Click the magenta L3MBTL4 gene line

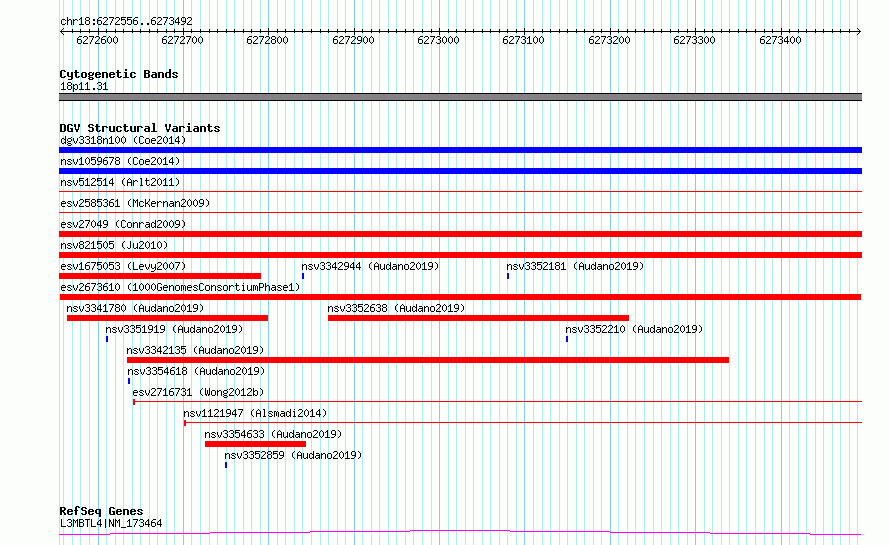click(460, 533)
